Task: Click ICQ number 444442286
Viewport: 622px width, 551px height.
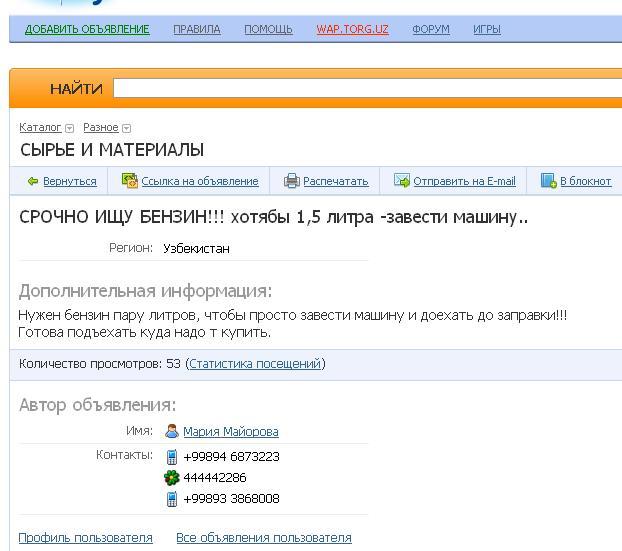Action: [215, 478]
